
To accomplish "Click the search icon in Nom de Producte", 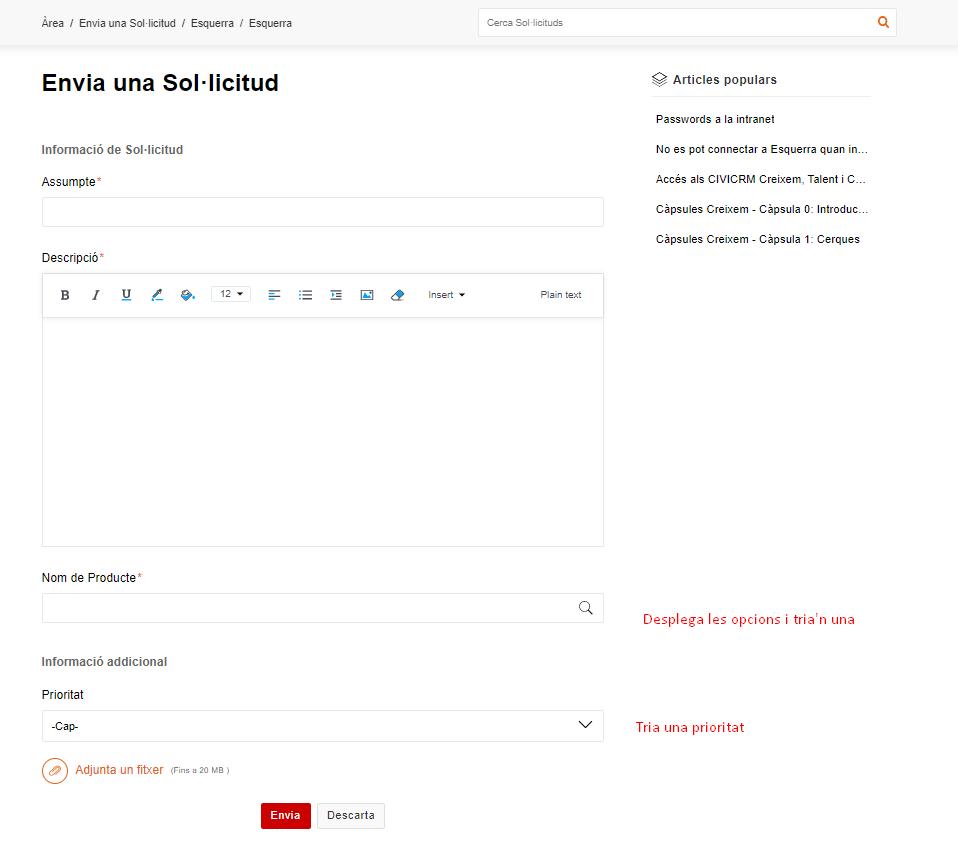I will 586,608.
